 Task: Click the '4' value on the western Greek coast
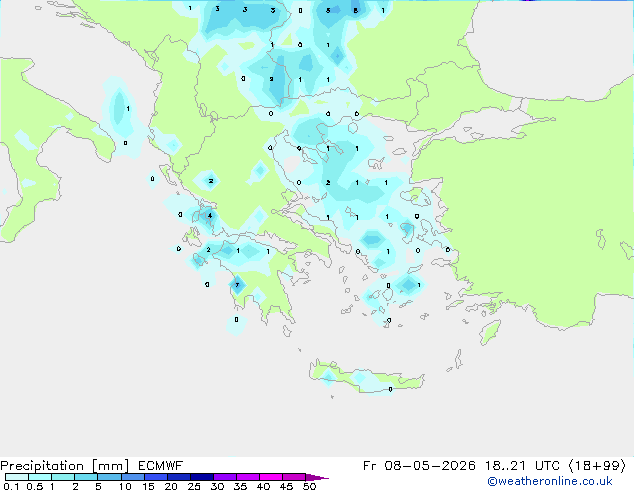209,215
